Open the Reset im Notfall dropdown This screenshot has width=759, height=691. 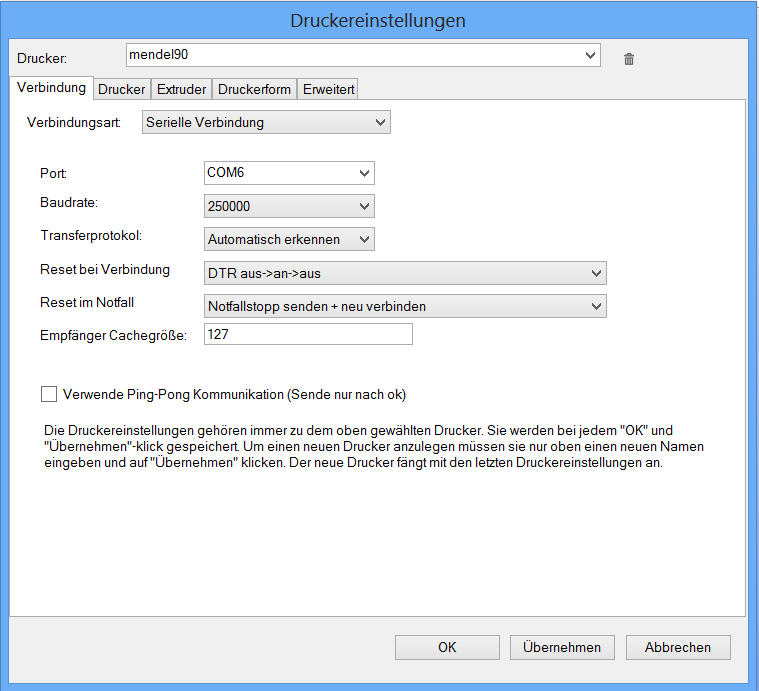pyautogui.click(x=596, y=305)
